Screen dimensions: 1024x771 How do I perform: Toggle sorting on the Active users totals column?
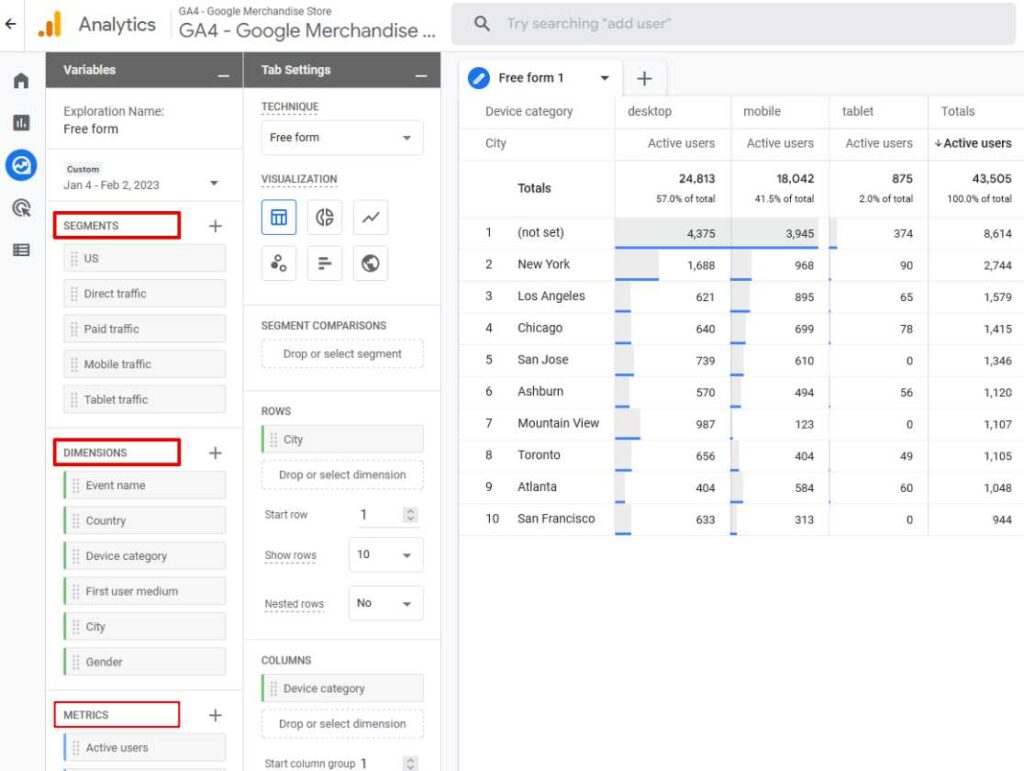point(973,143)
